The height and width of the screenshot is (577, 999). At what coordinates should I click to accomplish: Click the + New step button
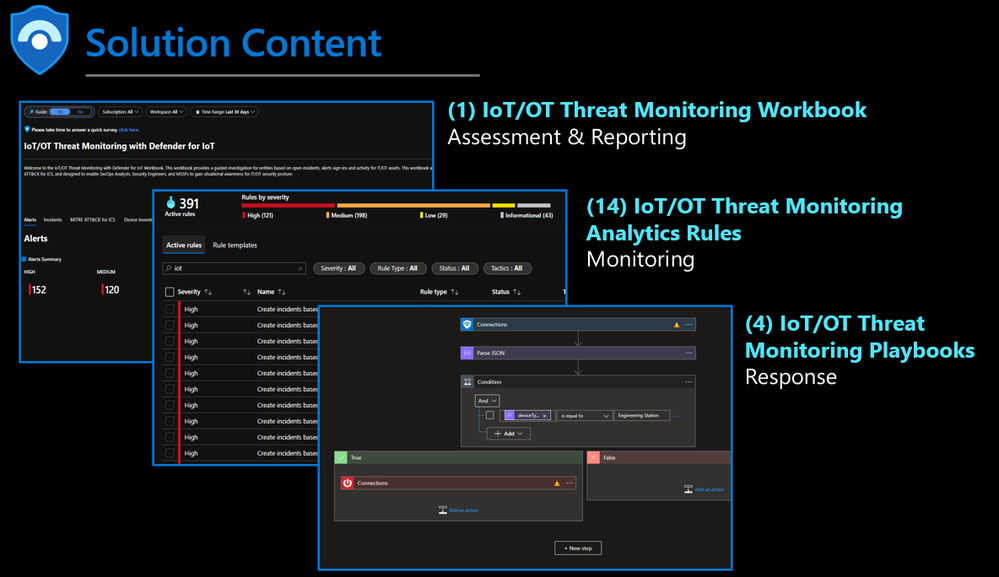(x=578, y=548)
